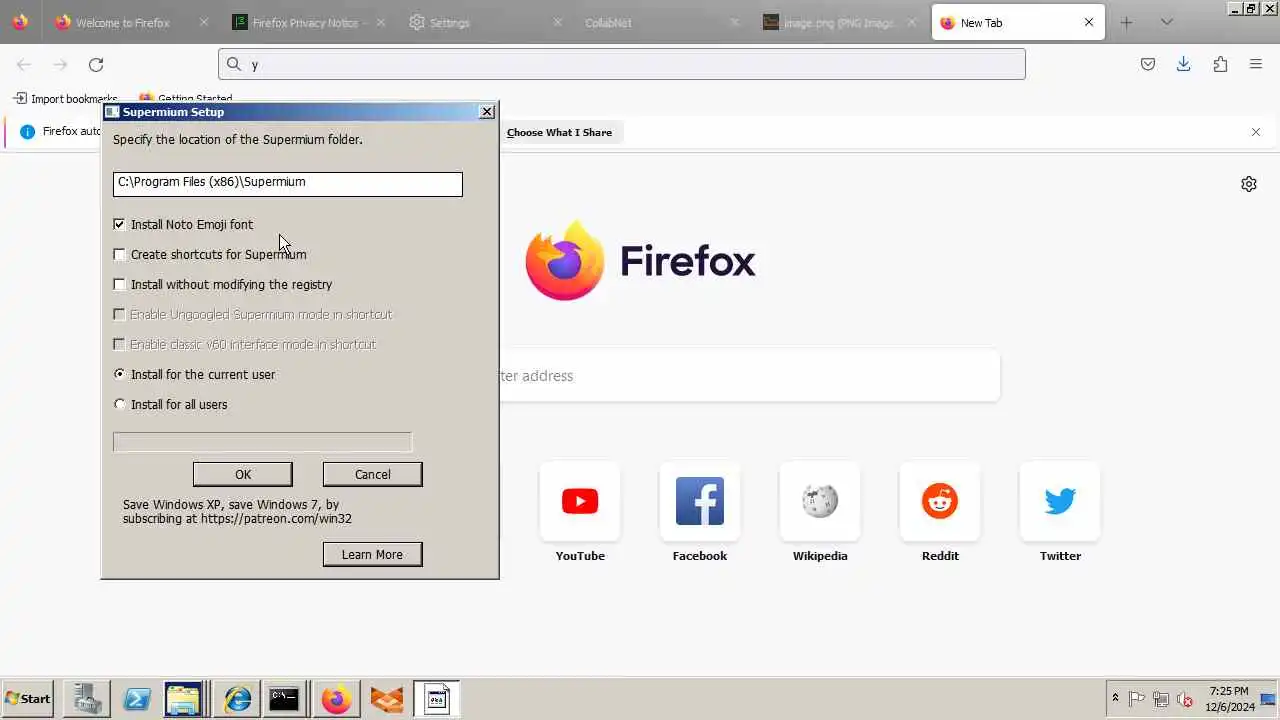Click the Import bookmarks toolbar icon

click(x=20, y=99)
